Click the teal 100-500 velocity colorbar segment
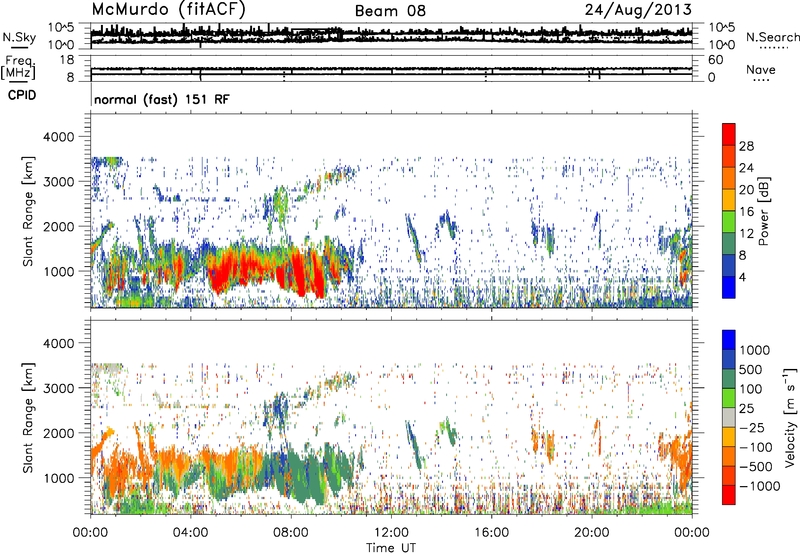800x554 pixels. 729,379
